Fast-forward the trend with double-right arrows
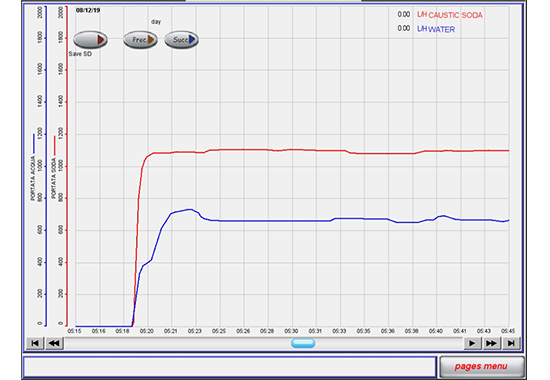 click(491, 343)
